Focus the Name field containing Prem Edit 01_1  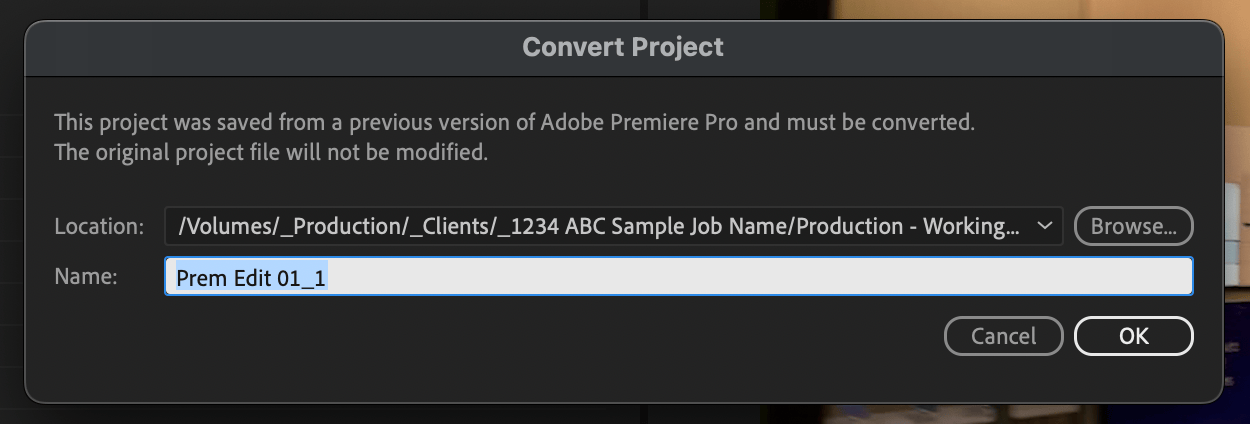678,277
